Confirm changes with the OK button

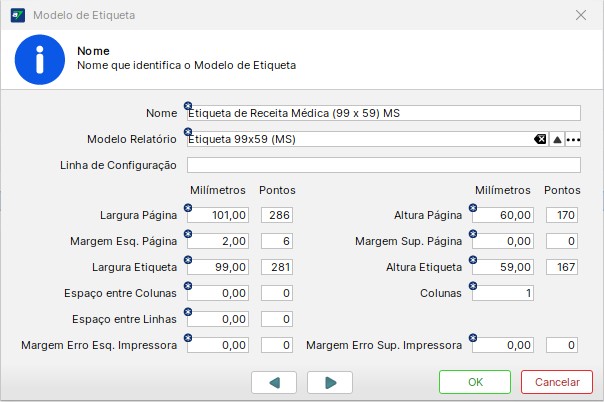point(475,382)
